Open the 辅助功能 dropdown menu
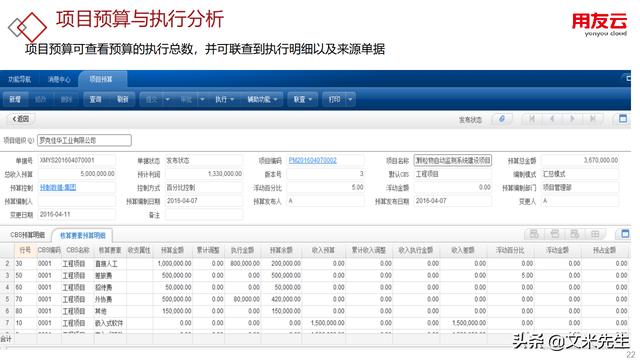 click(x=262, y=99)
